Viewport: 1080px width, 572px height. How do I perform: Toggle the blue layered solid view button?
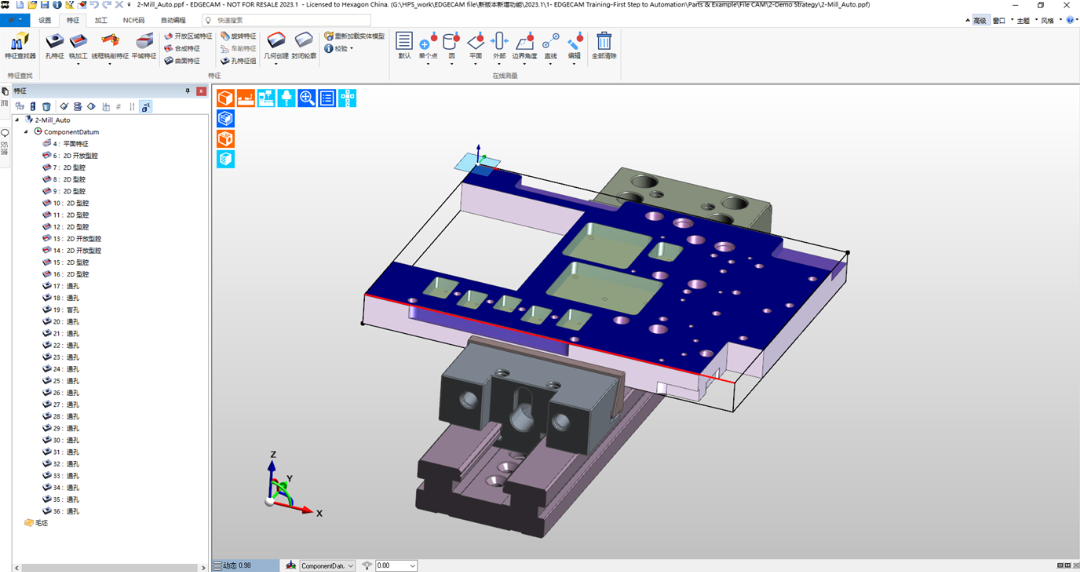point(226,119)
